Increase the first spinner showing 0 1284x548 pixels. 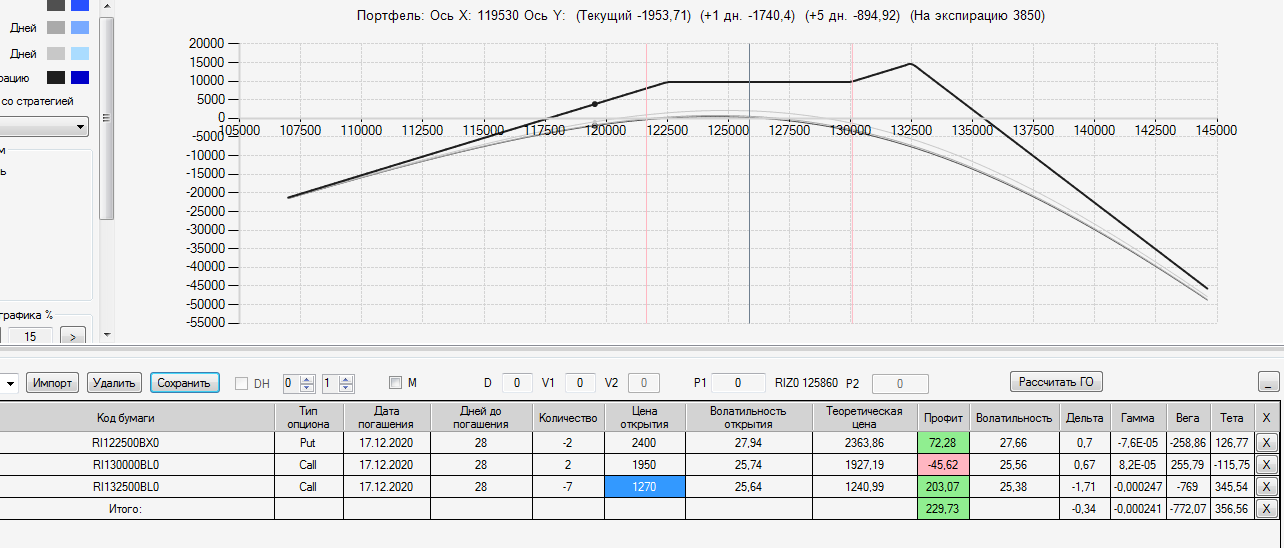306,378
